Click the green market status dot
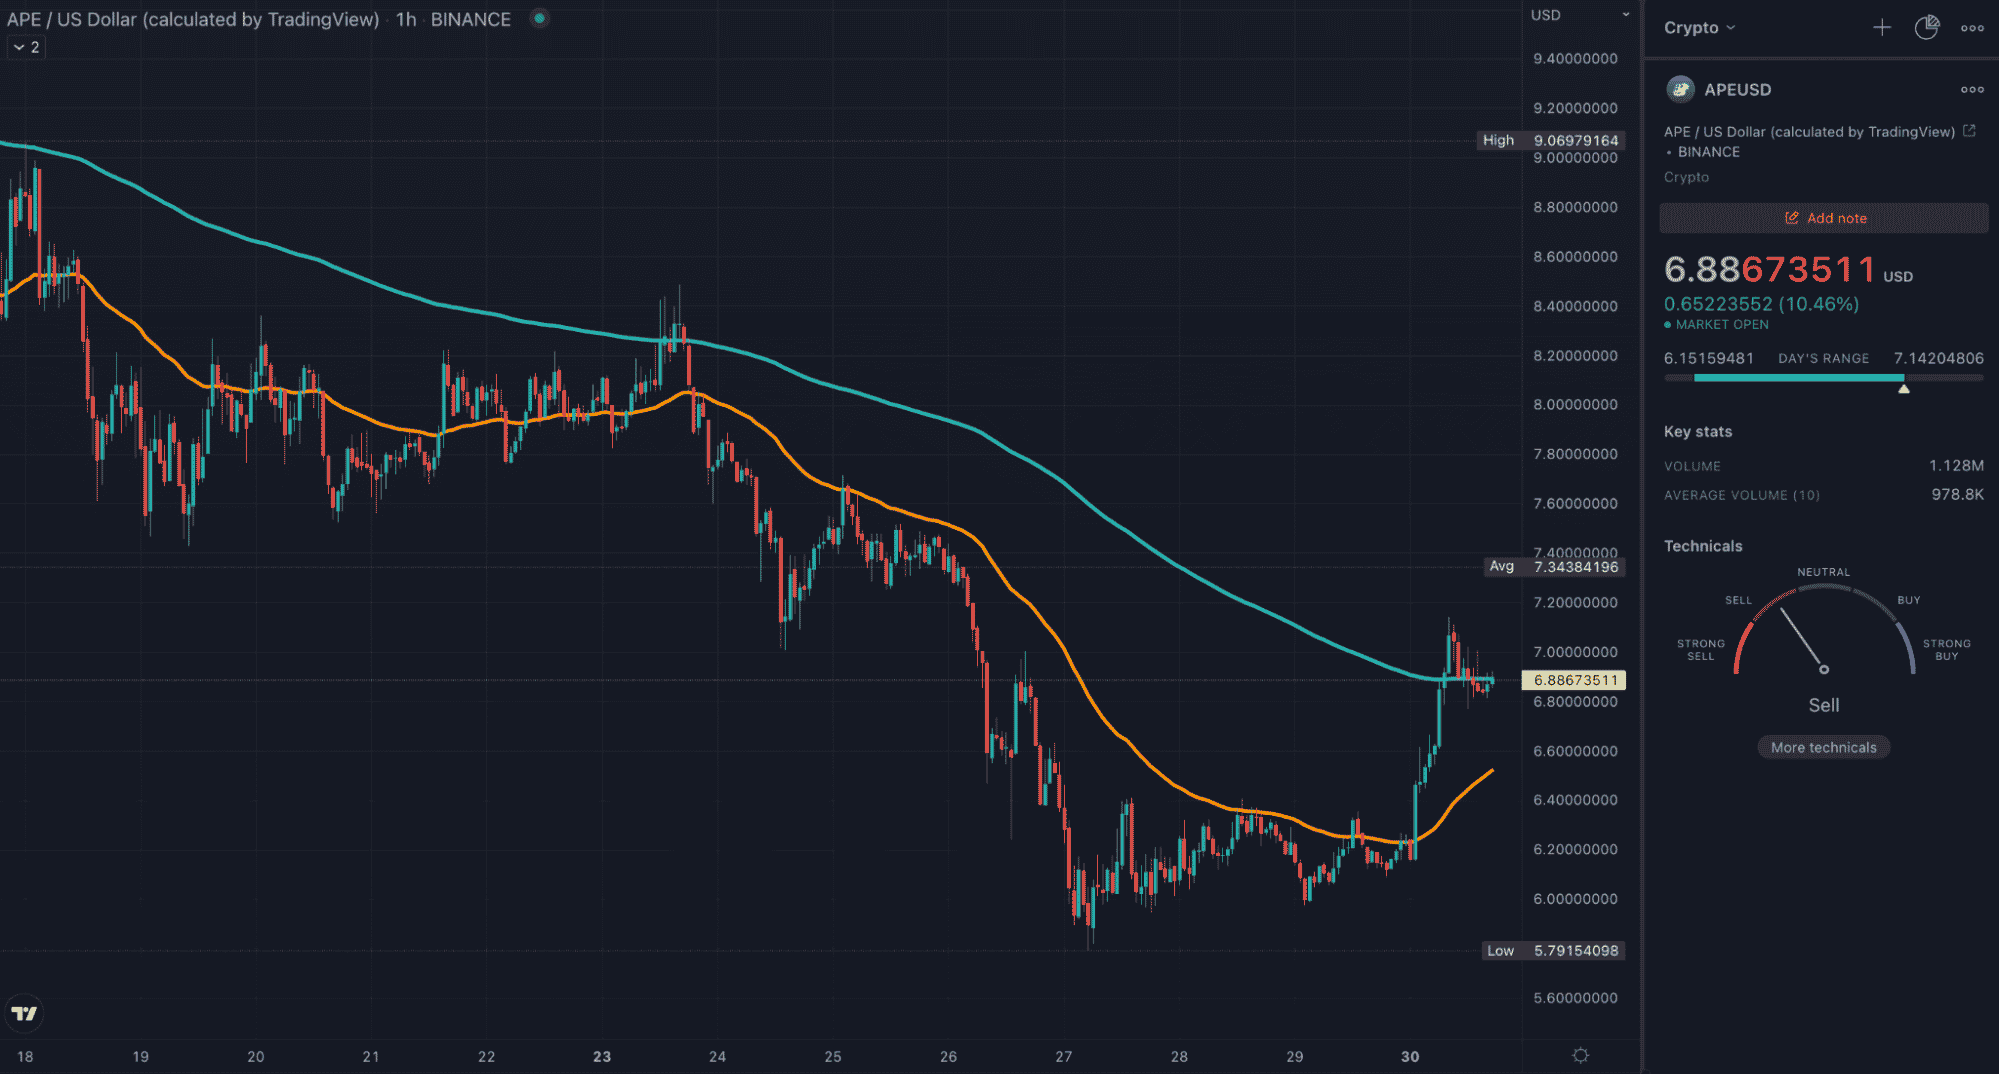Screen dimensions: 1999x1074 (x=539, y=18)
